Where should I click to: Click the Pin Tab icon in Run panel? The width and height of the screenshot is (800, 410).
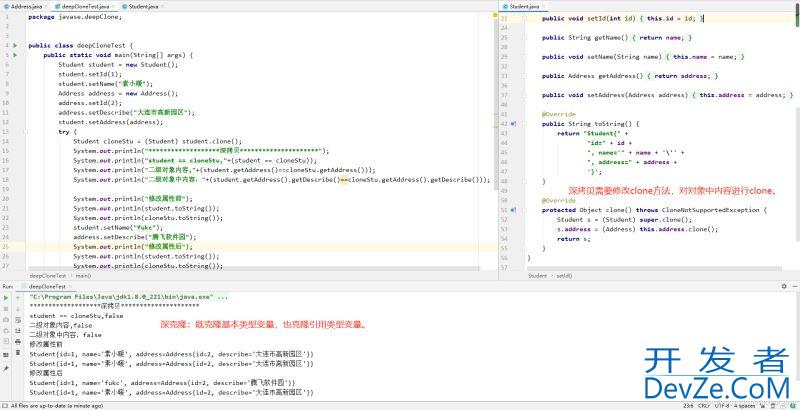[6, 368]
